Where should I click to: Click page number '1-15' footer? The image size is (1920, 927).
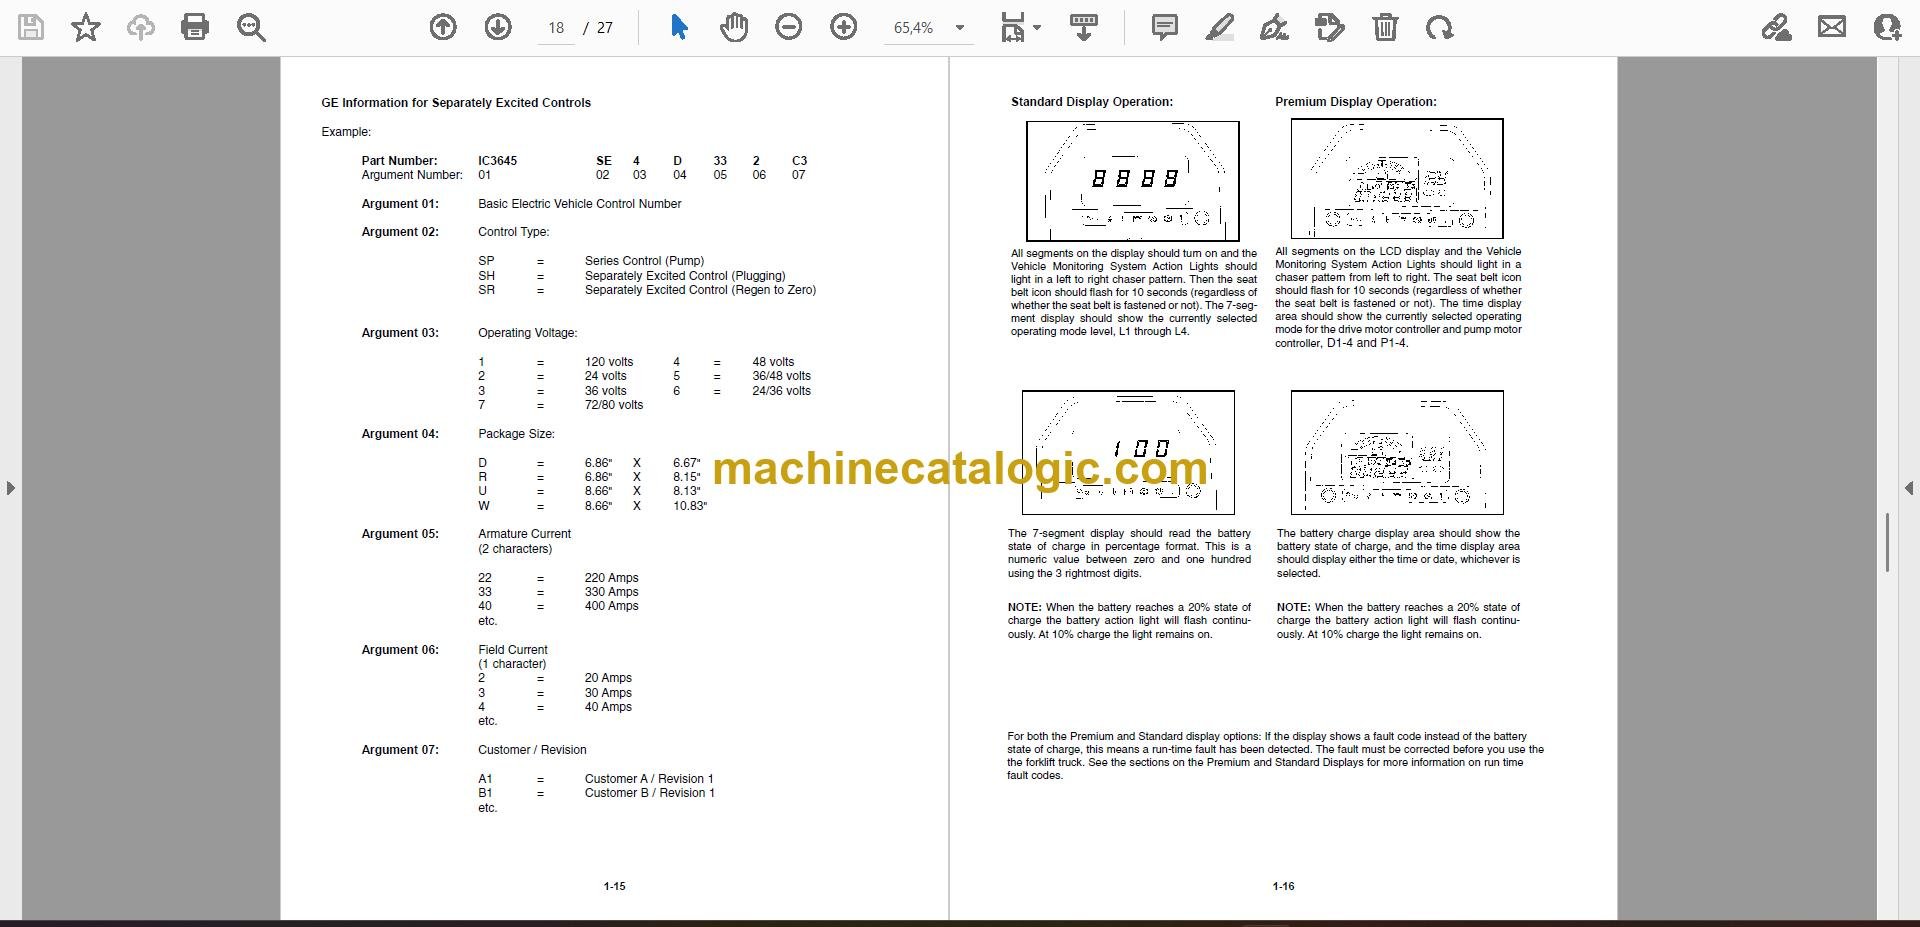coord(615,887)
